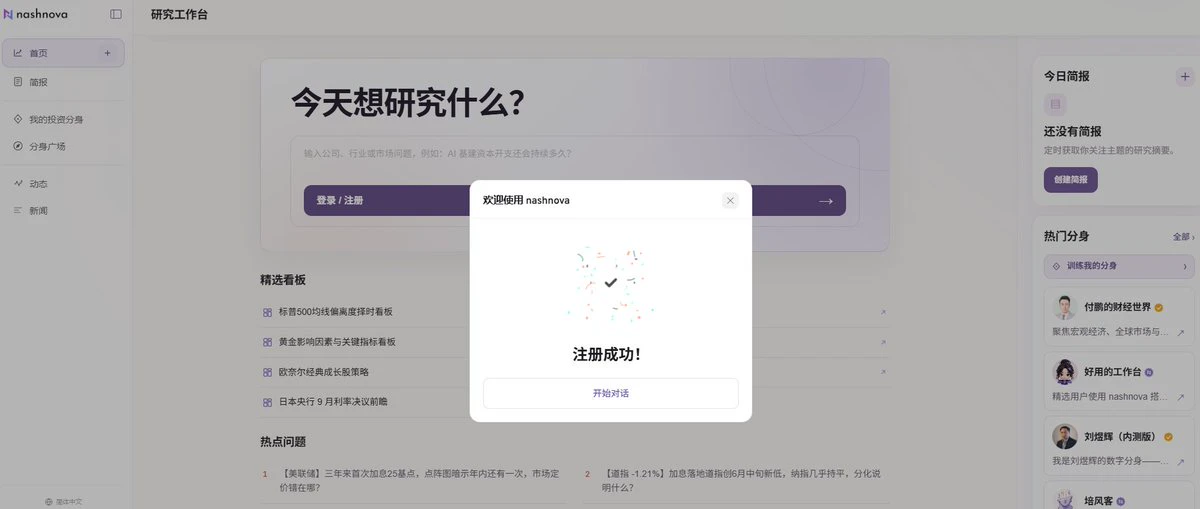Expand 训练我的分身 chevron row

pyautogui.click(x=1119, y=266)
